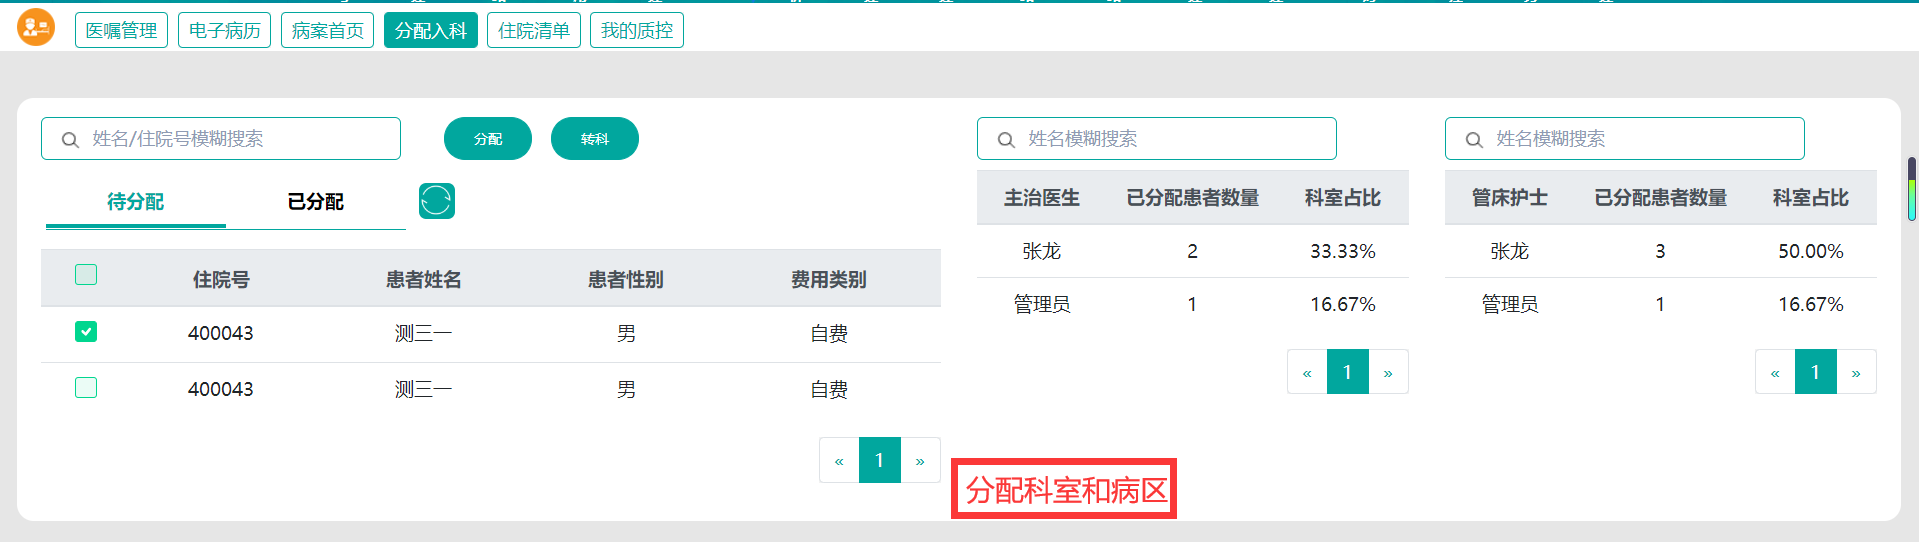Go to previous page in nurse table pagination
The width and height of the screenshot is (1919, 542).
pyautogui.click(x=1775, y=372)
